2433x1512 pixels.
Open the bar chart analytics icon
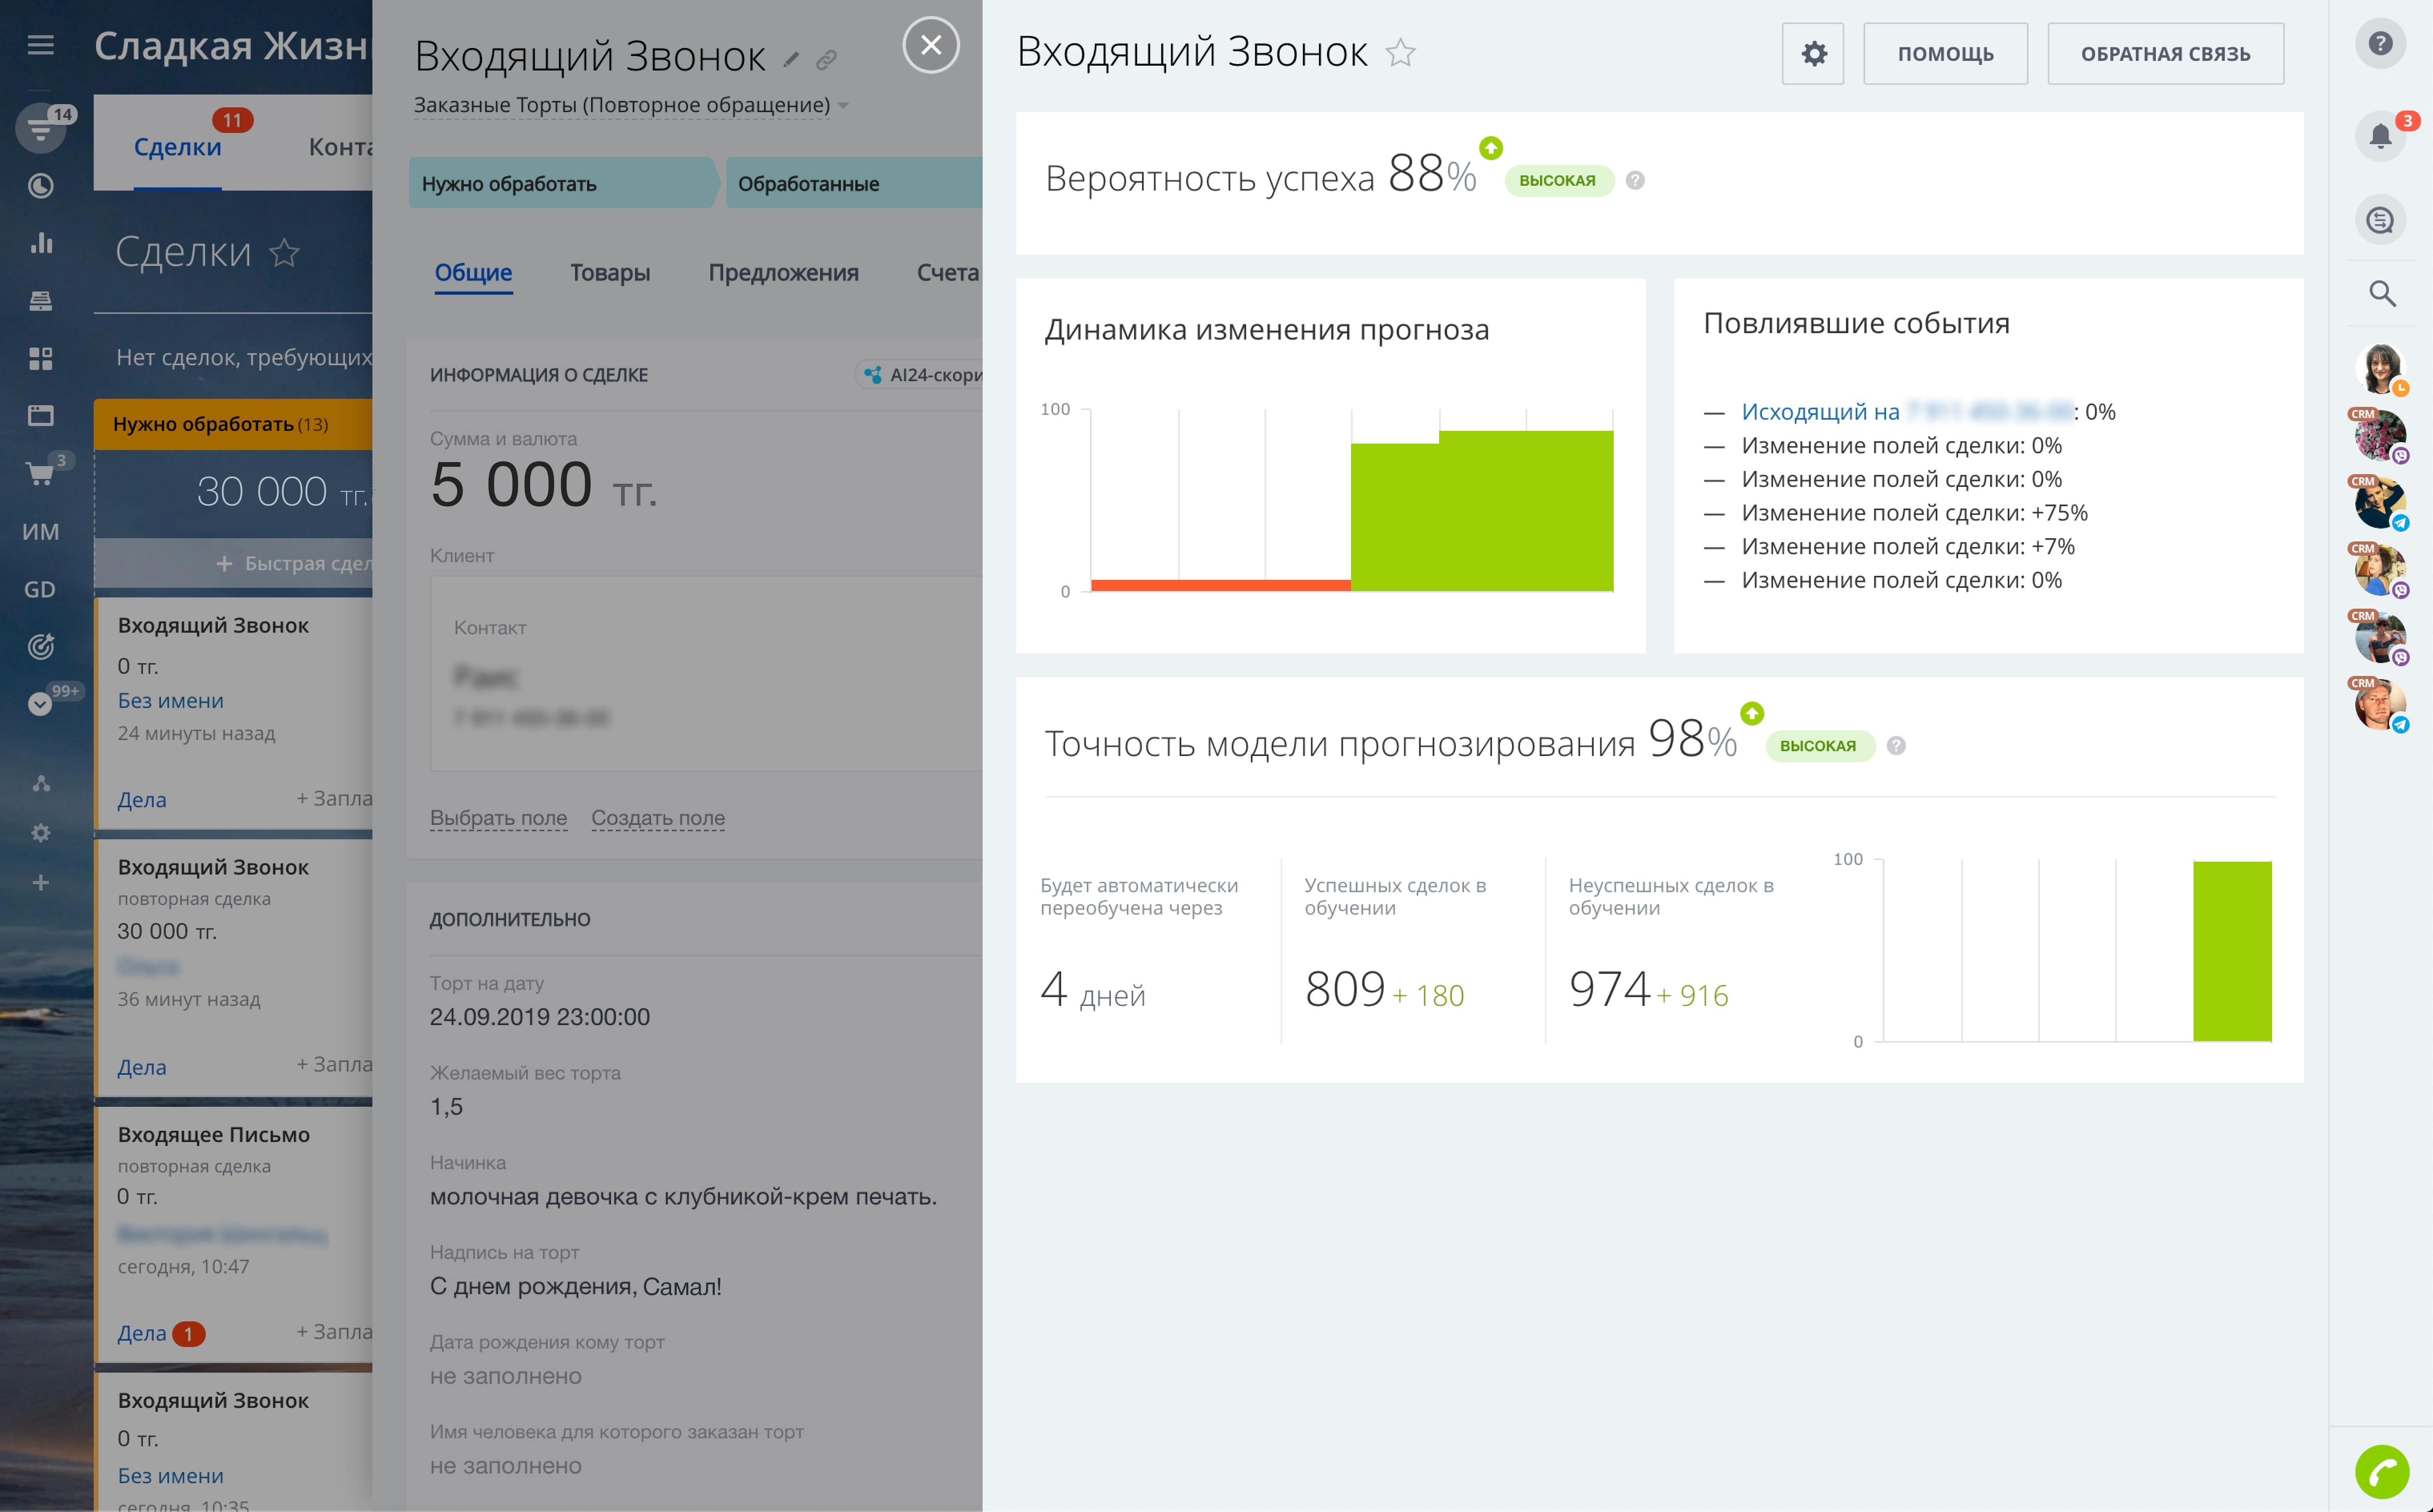click(40, 243)
